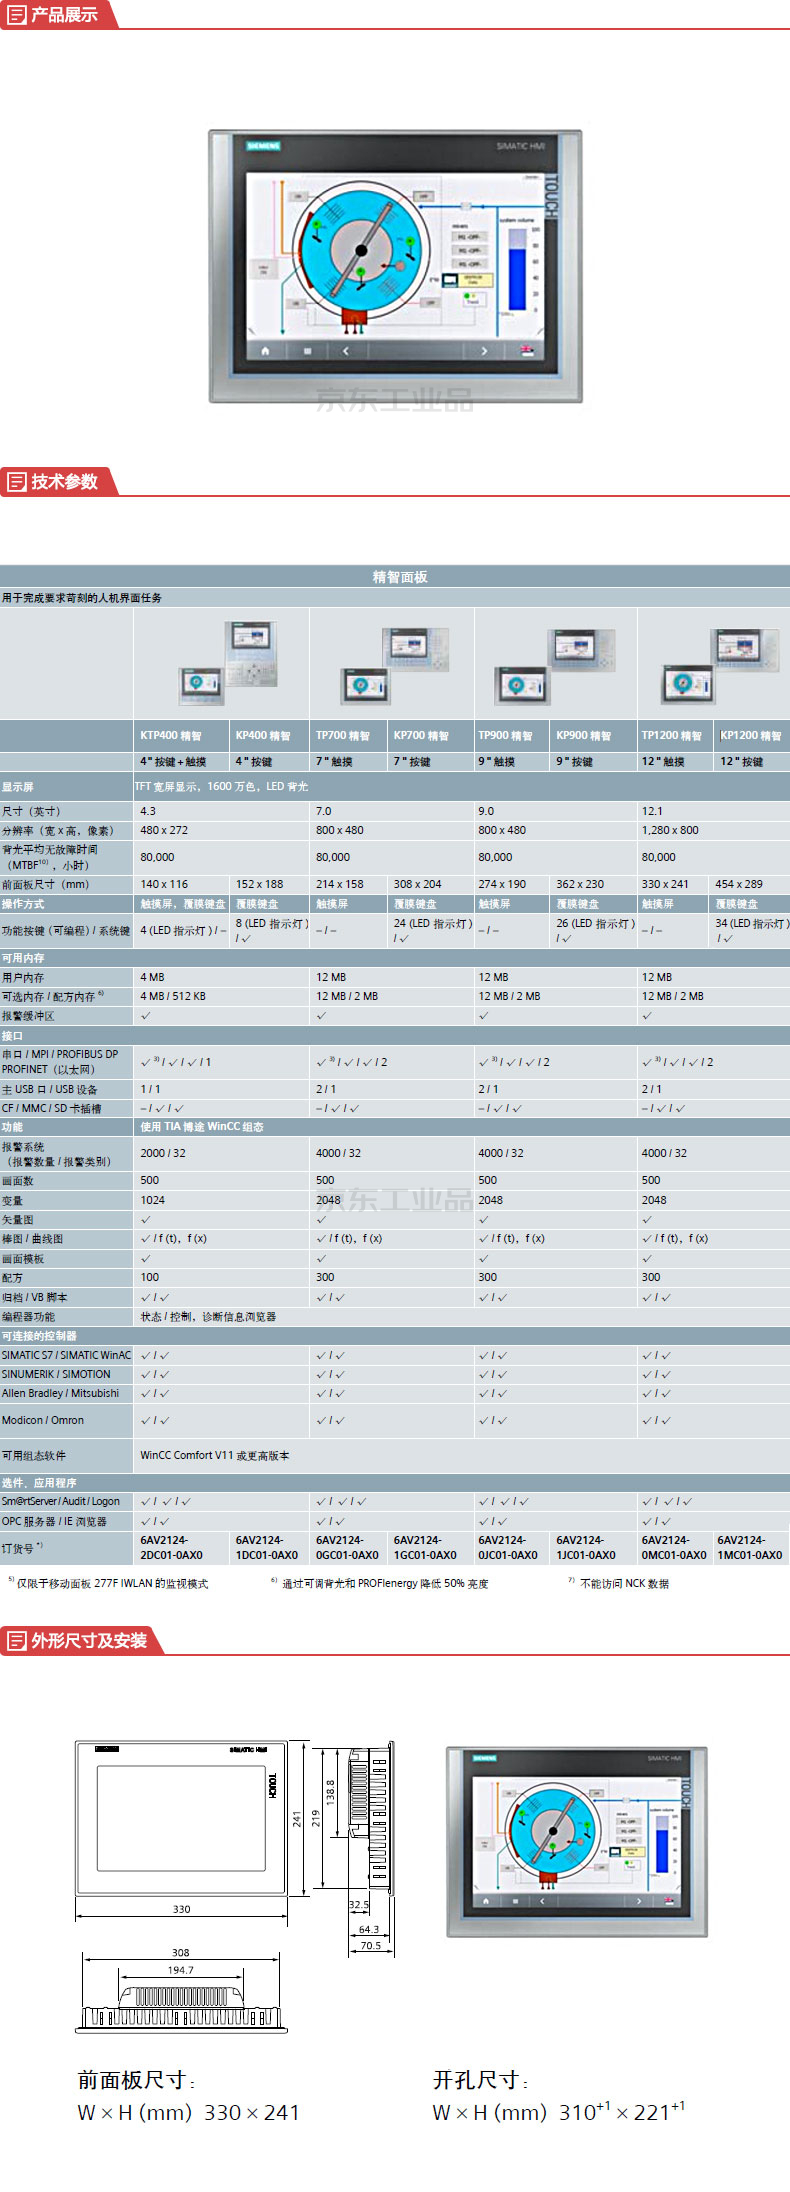Click the checkmark in 矢量图 row under KTP400 column
Viewport: 790px width, 2192px height.
pos(146,1219)
